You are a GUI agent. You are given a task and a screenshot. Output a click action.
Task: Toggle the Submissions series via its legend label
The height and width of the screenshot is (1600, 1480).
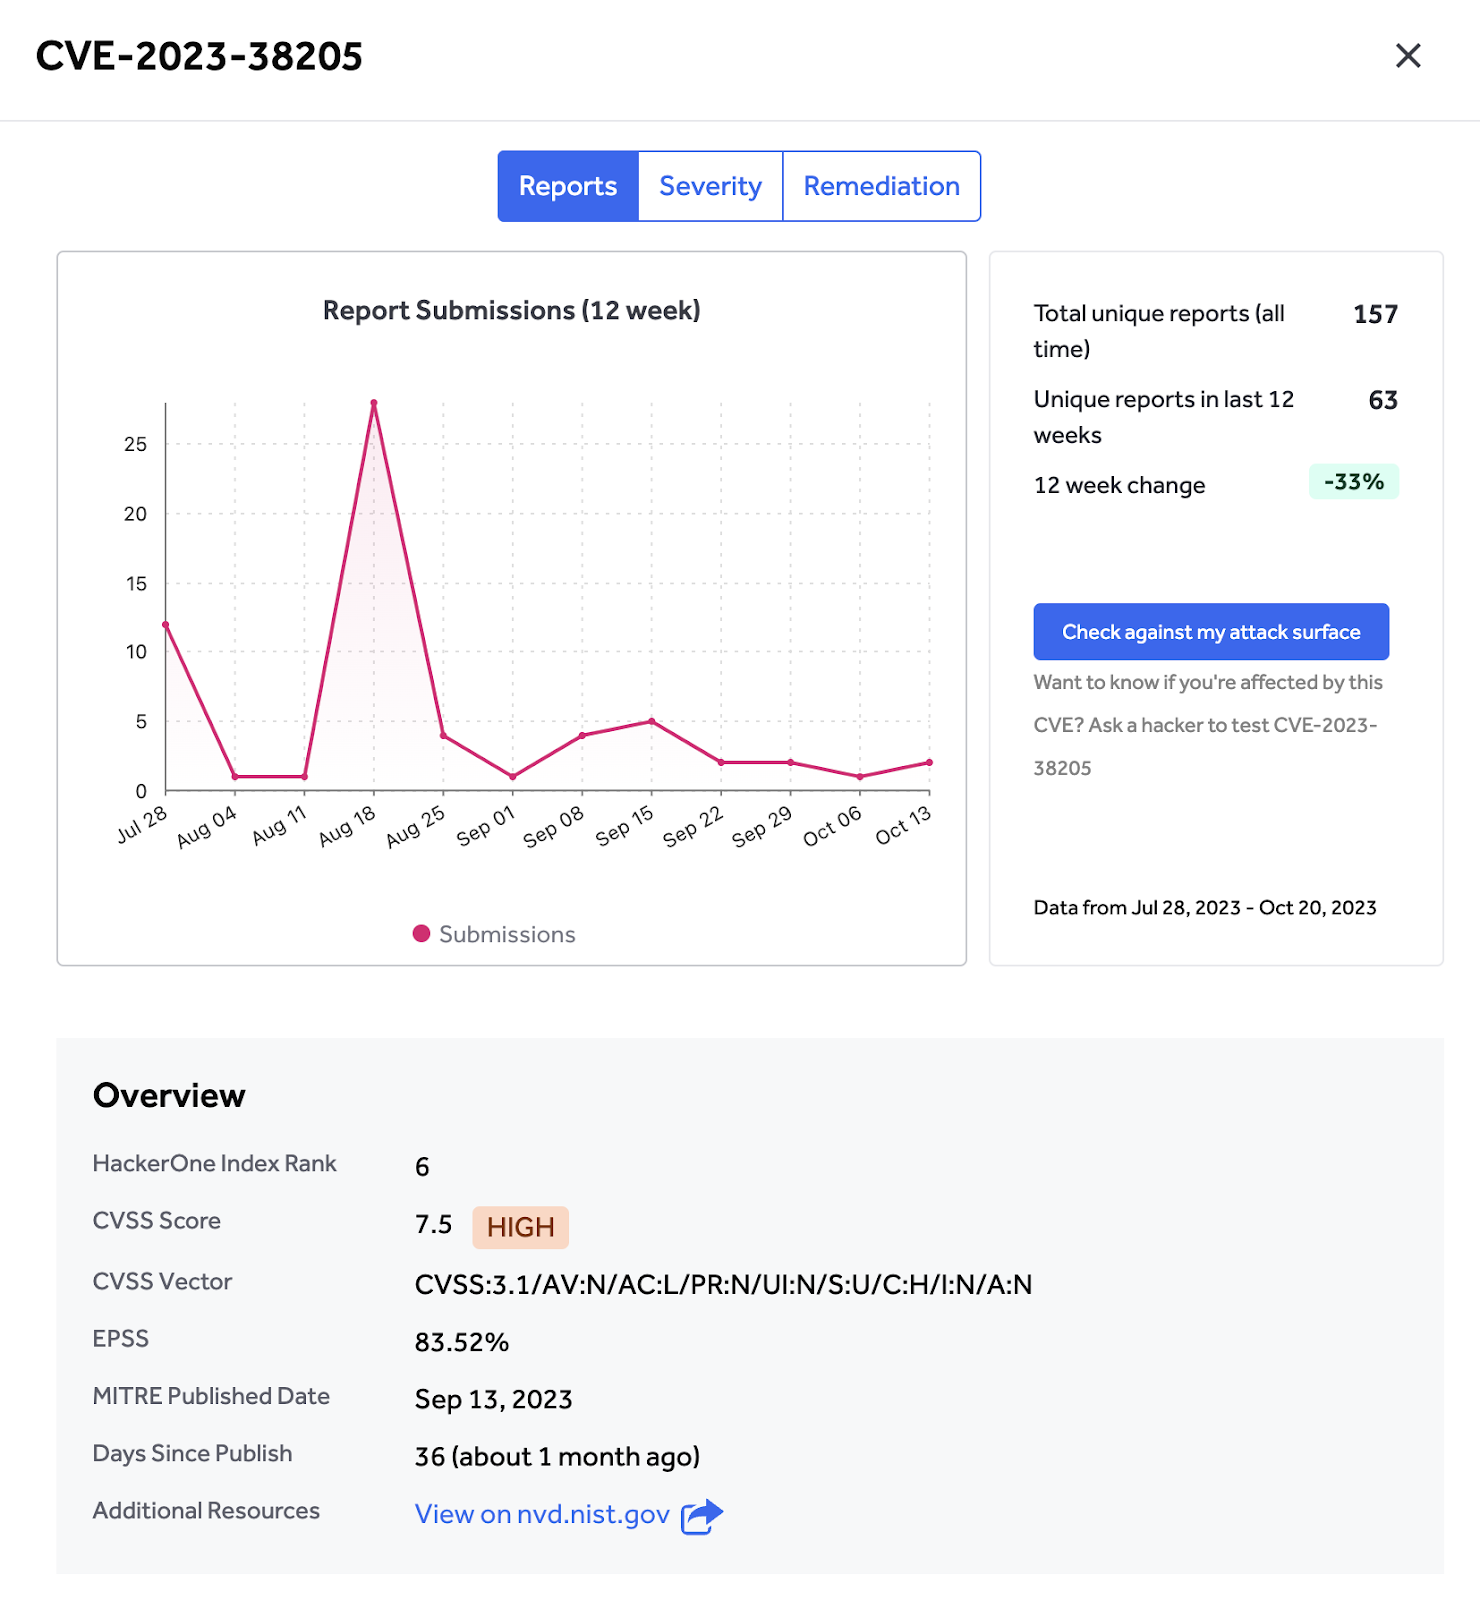pos(507,934)
